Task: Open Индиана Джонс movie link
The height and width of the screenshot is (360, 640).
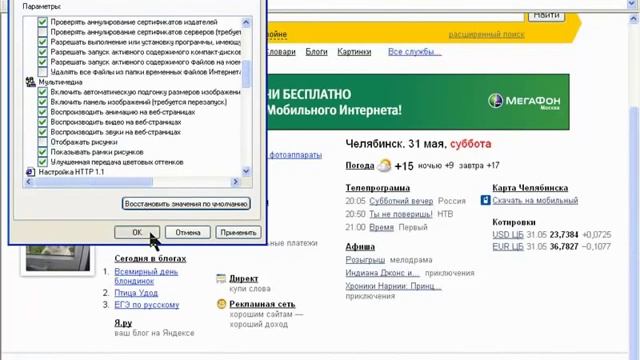Action: click(x=382, y=273)
